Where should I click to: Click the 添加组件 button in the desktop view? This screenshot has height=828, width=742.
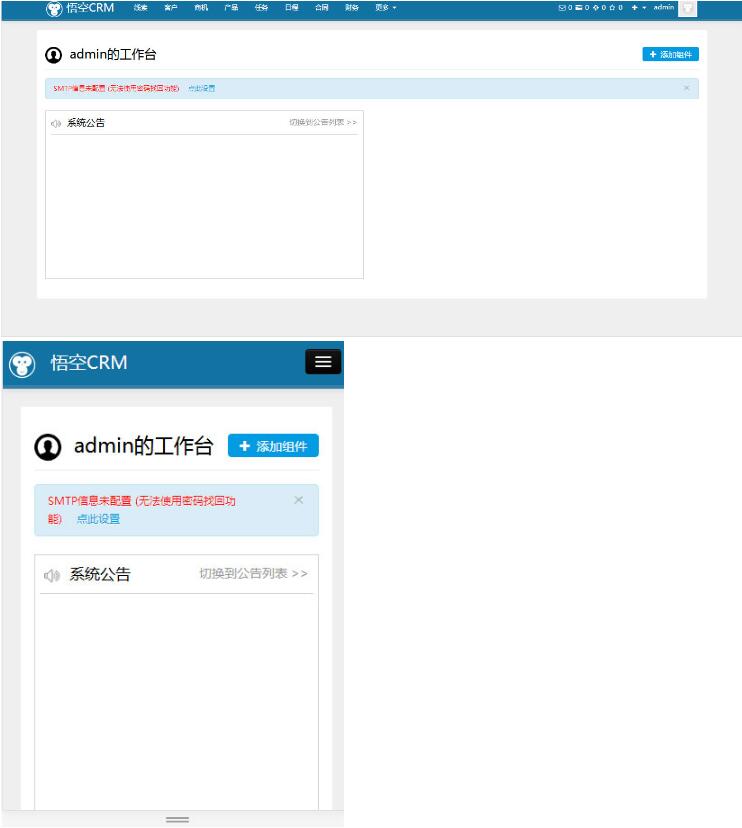click(670, 54)
